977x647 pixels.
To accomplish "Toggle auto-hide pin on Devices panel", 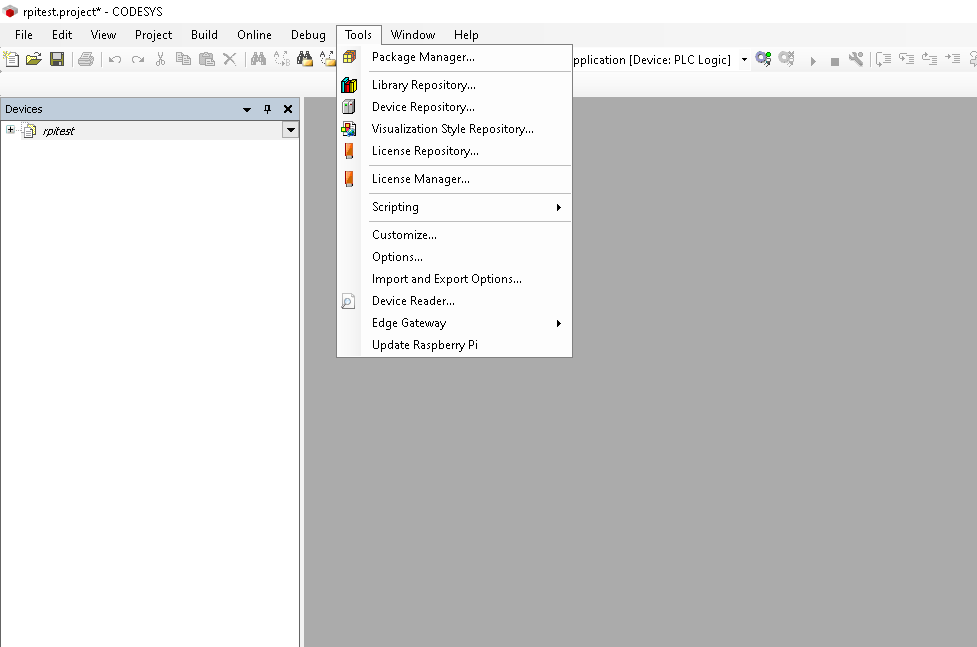I will click(x=267, y=109).
